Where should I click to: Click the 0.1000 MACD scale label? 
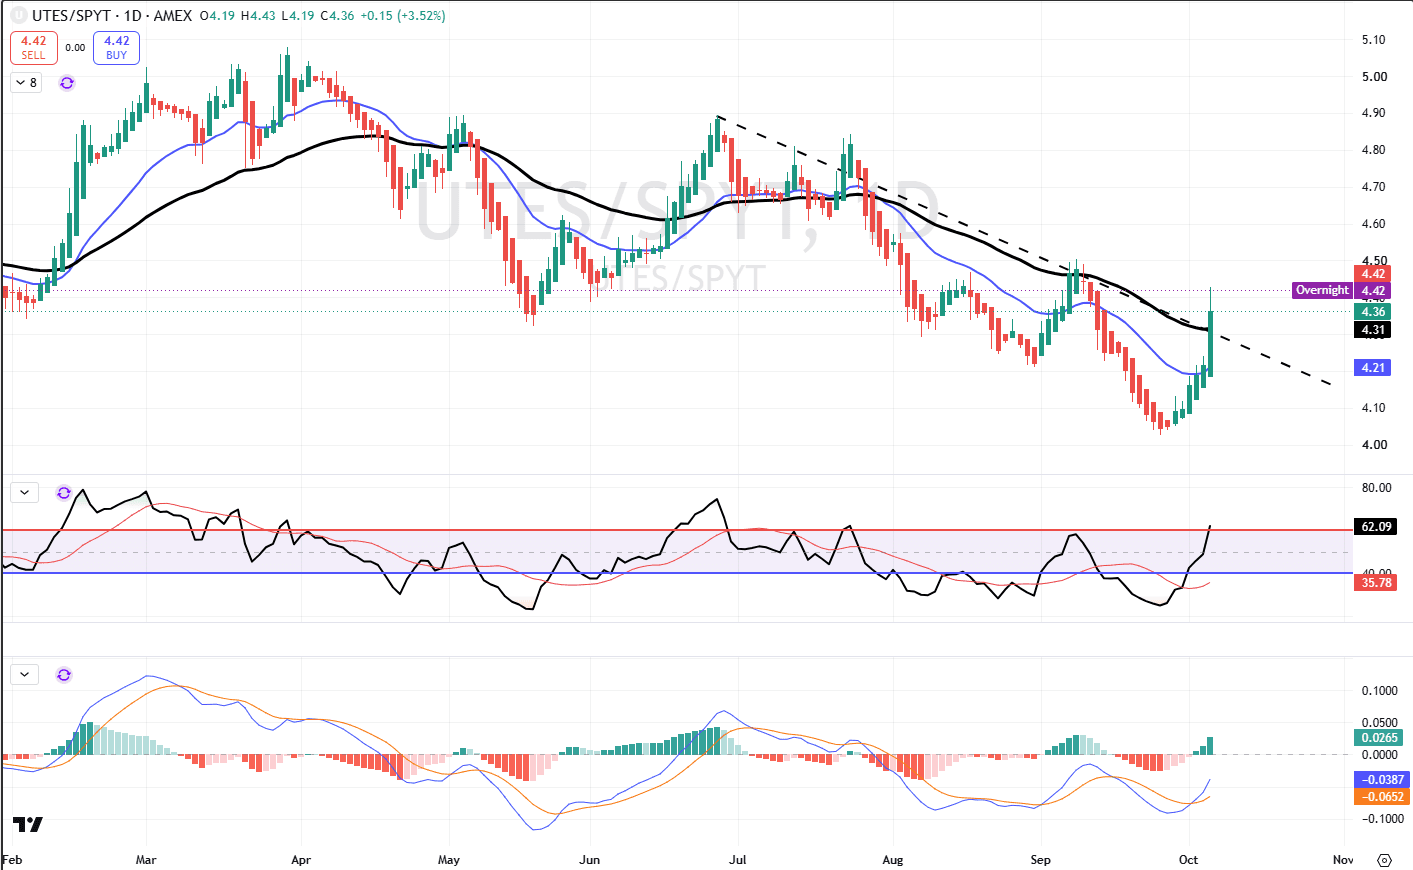1380,691
